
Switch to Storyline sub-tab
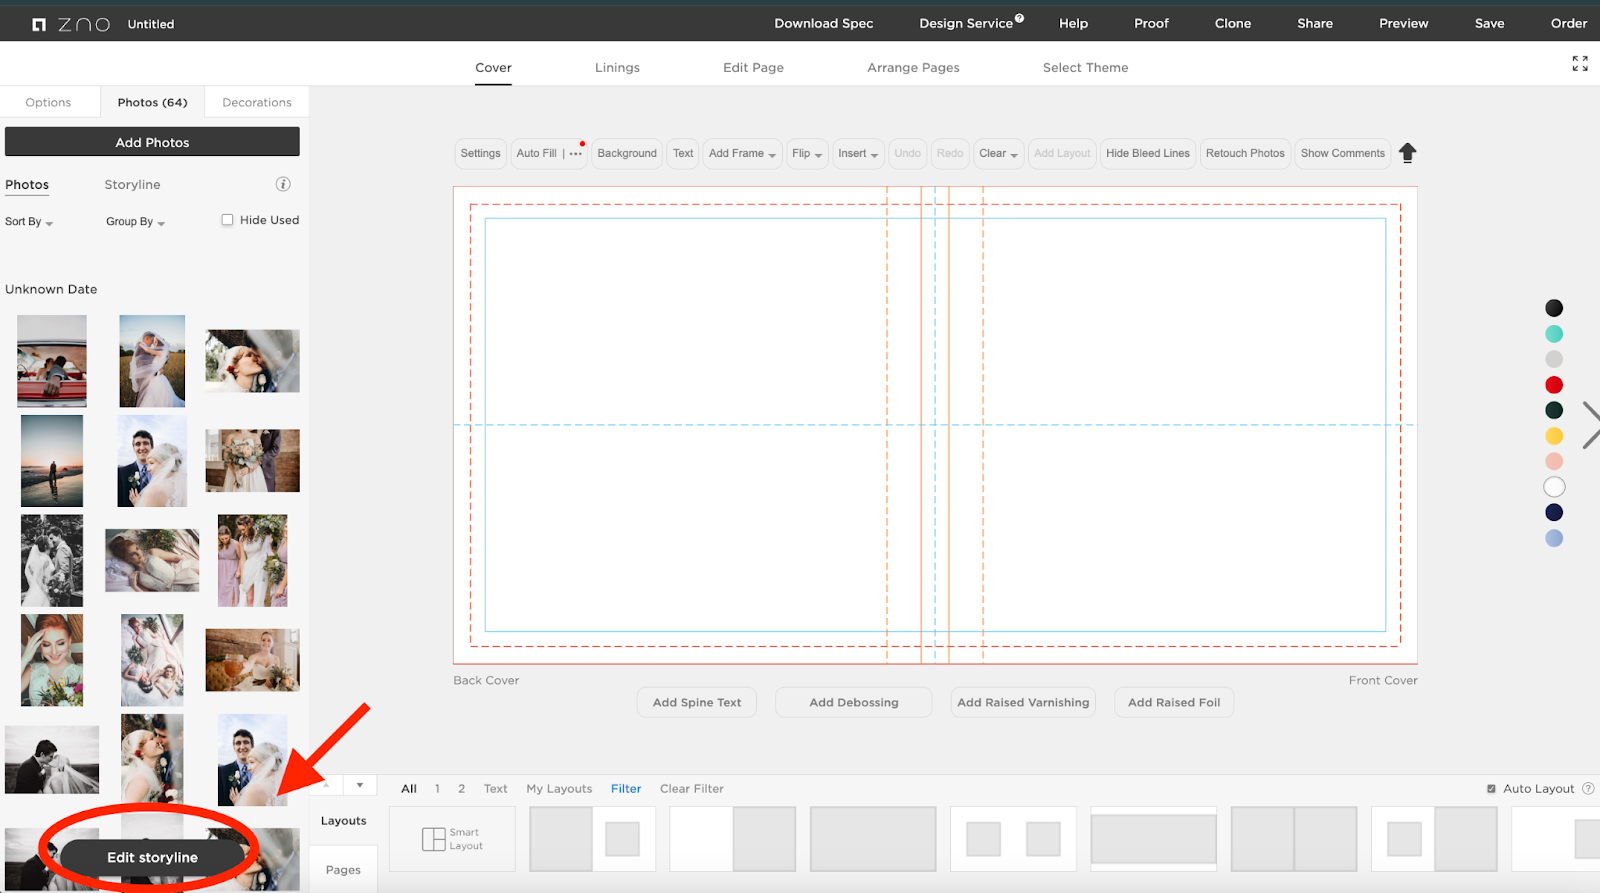pos(132,185)
